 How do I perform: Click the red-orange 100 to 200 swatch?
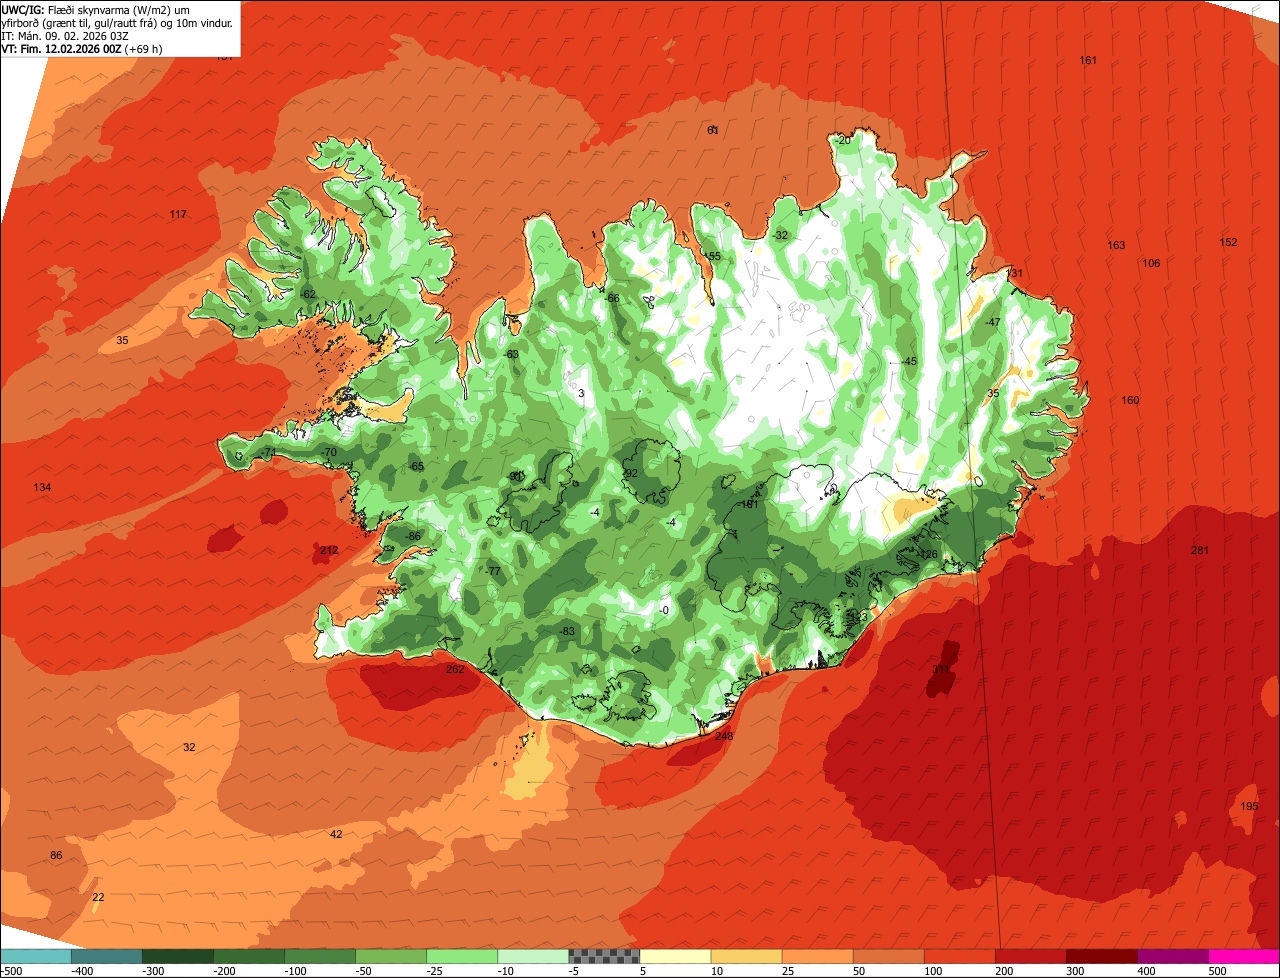[960, 956]
